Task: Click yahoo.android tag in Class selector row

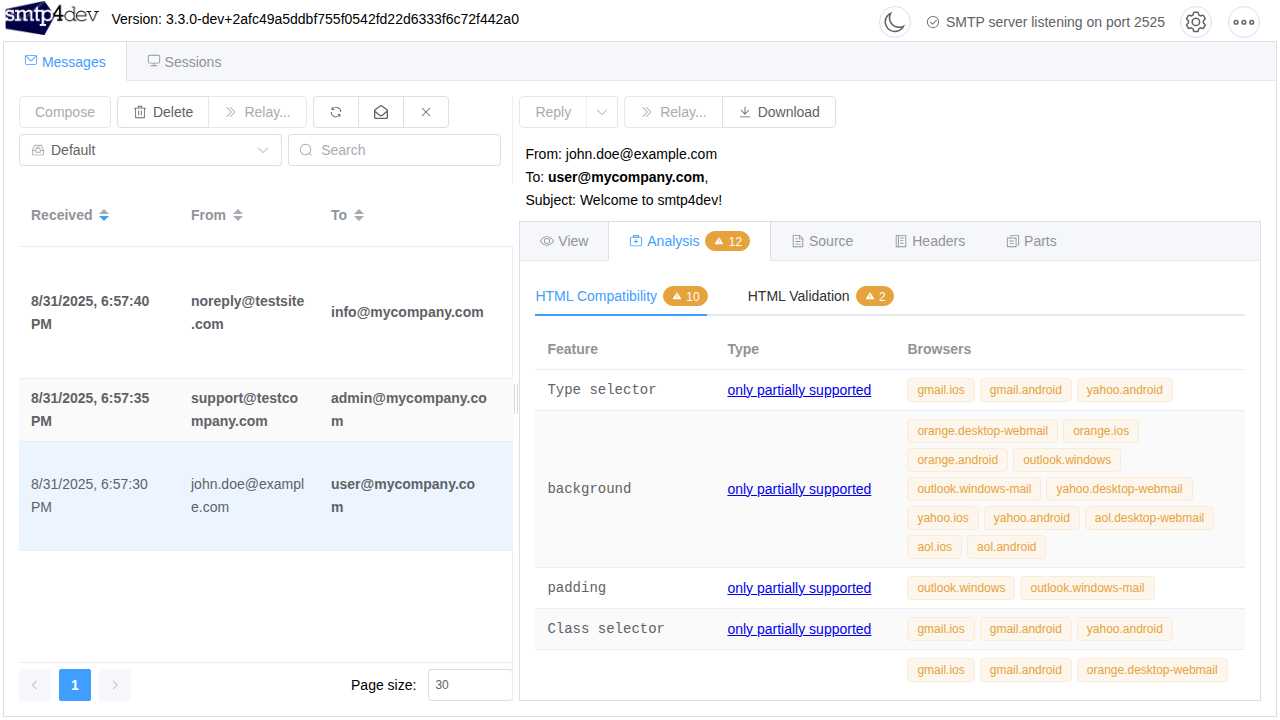Action: [x=1124, y=629]
